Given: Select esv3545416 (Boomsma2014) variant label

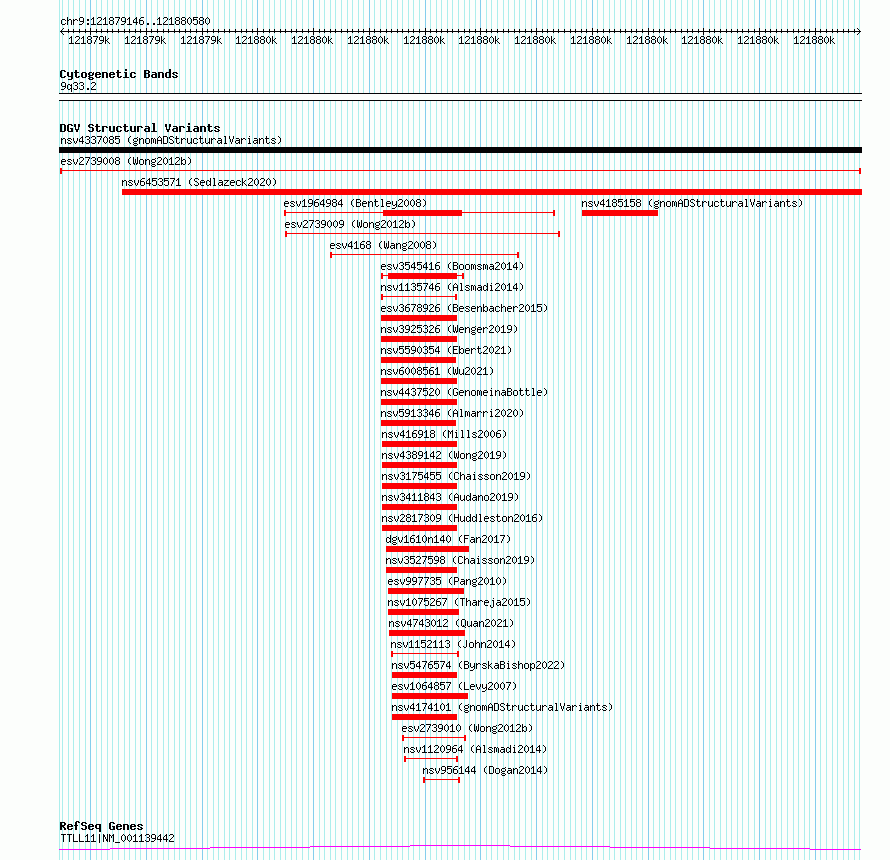Looking at the screenshot, I should (x=452, y=266).
